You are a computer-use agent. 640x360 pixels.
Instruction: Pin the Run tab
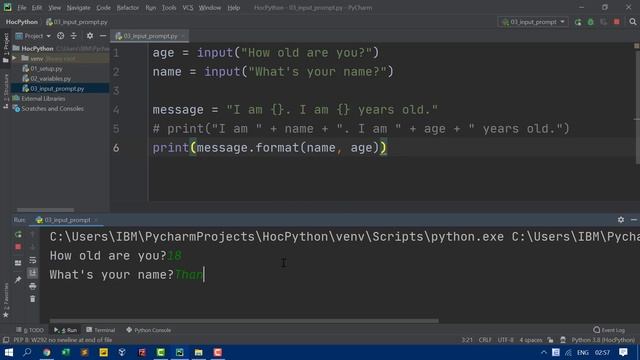18,280
